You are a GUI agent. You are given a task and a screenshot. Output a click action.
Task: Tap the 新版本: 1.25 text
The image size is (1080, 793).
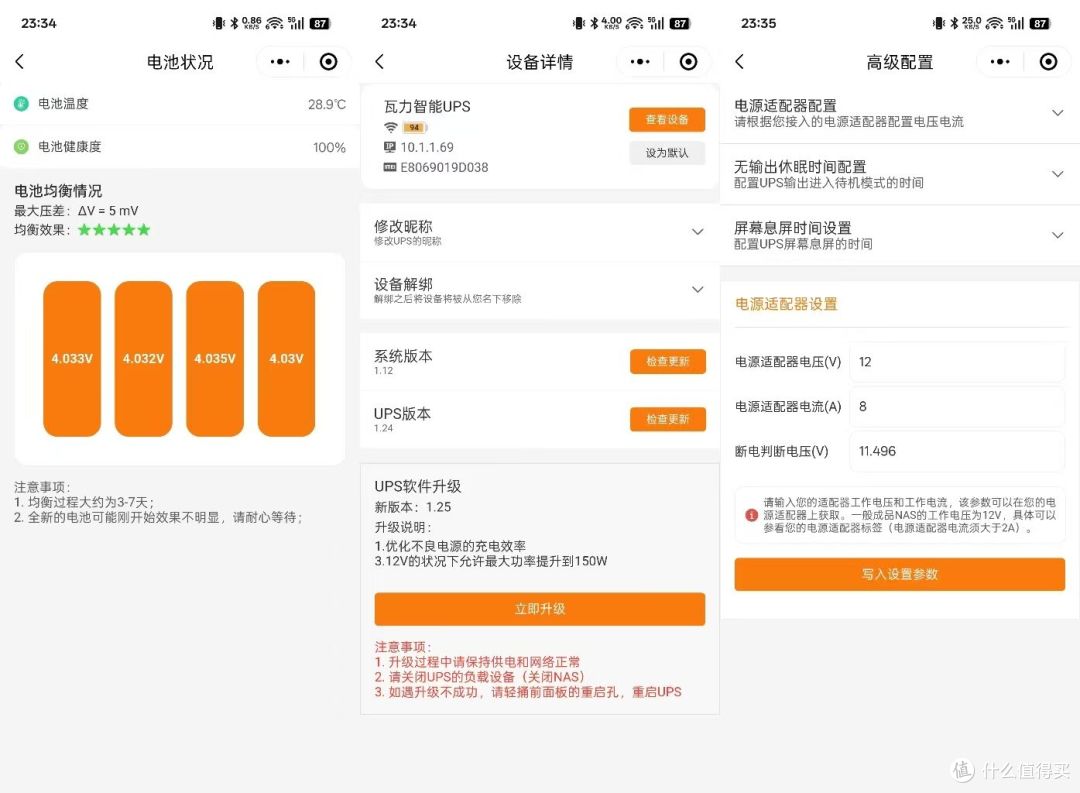(413, 507)
